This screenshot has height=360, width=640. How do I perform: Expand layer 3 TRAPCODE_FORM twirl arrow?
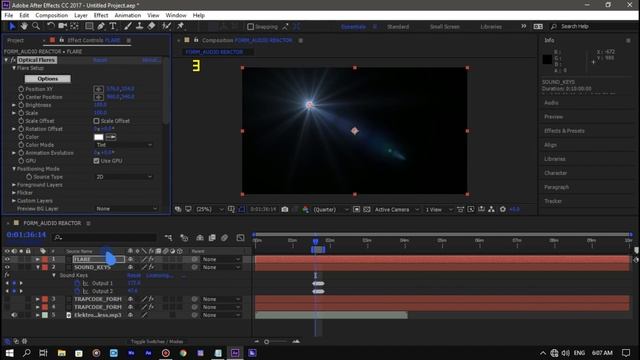click(38, 299)
